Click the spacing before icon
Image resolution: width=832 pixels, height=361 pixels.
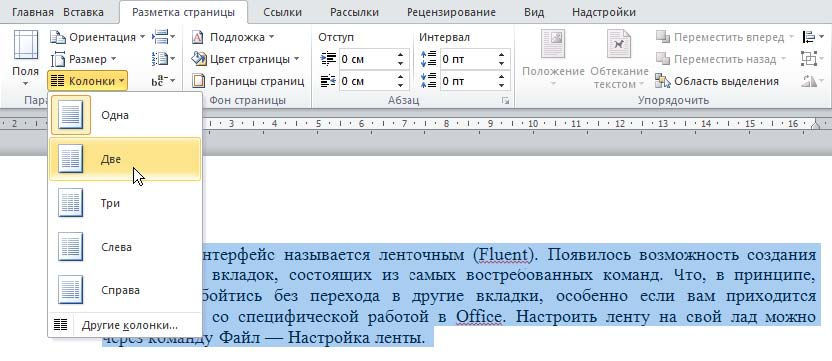(429, 59)
